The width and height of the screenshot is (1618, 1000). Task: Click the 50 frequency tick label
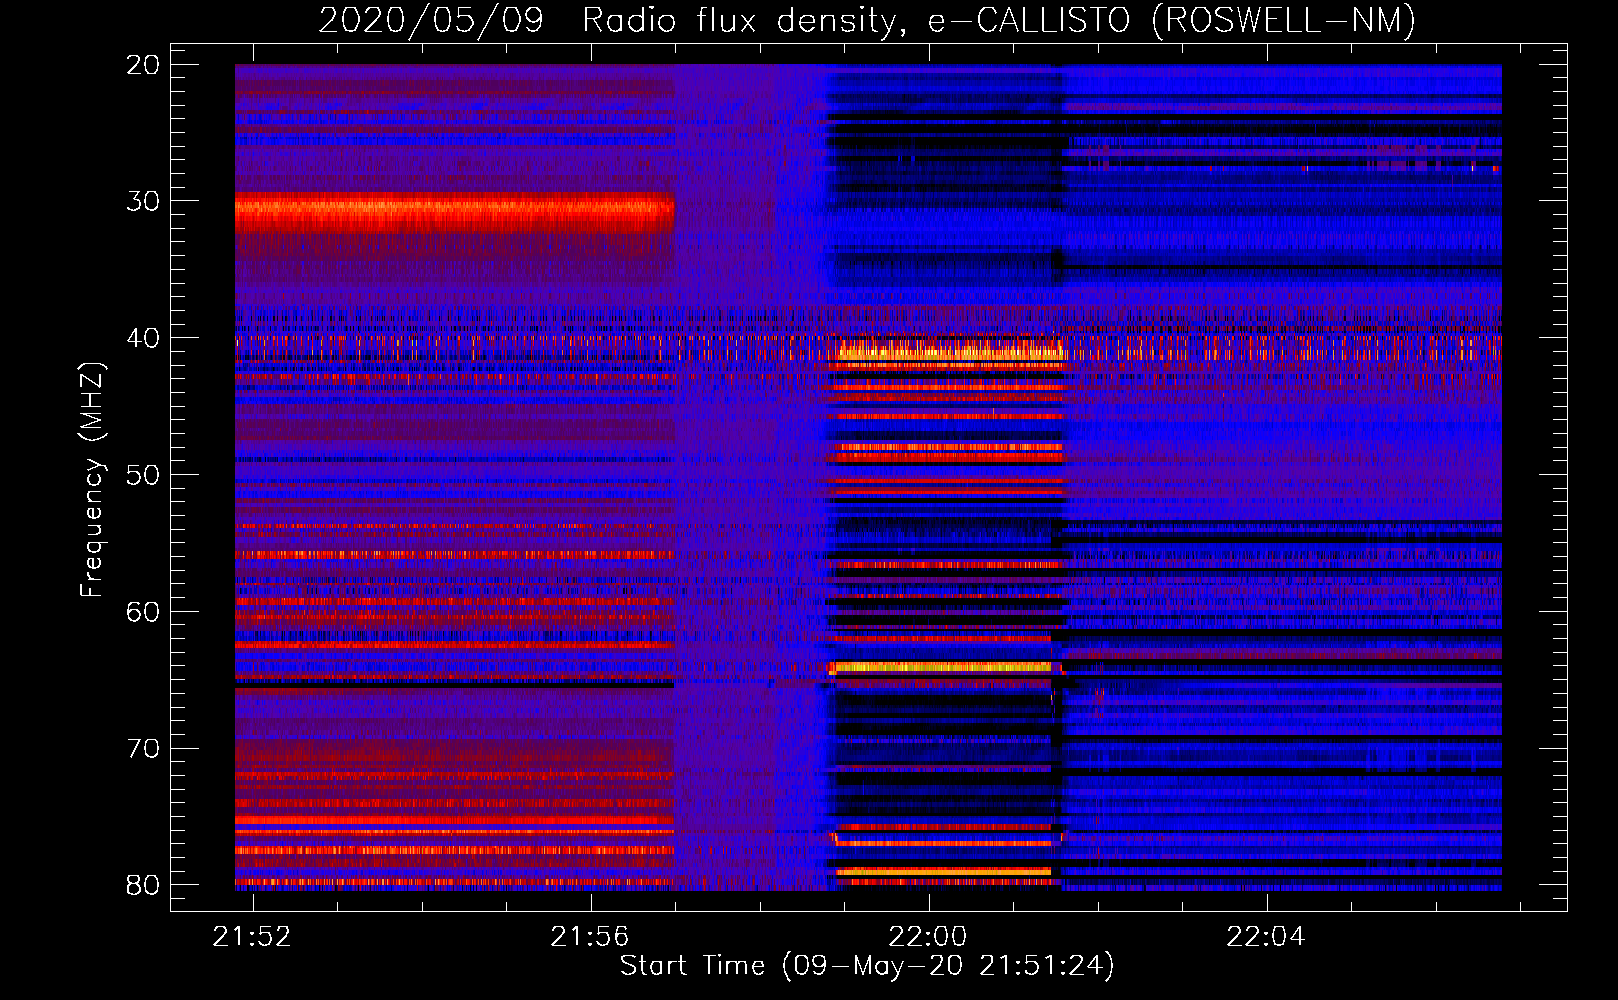click(x=143, y=474)
